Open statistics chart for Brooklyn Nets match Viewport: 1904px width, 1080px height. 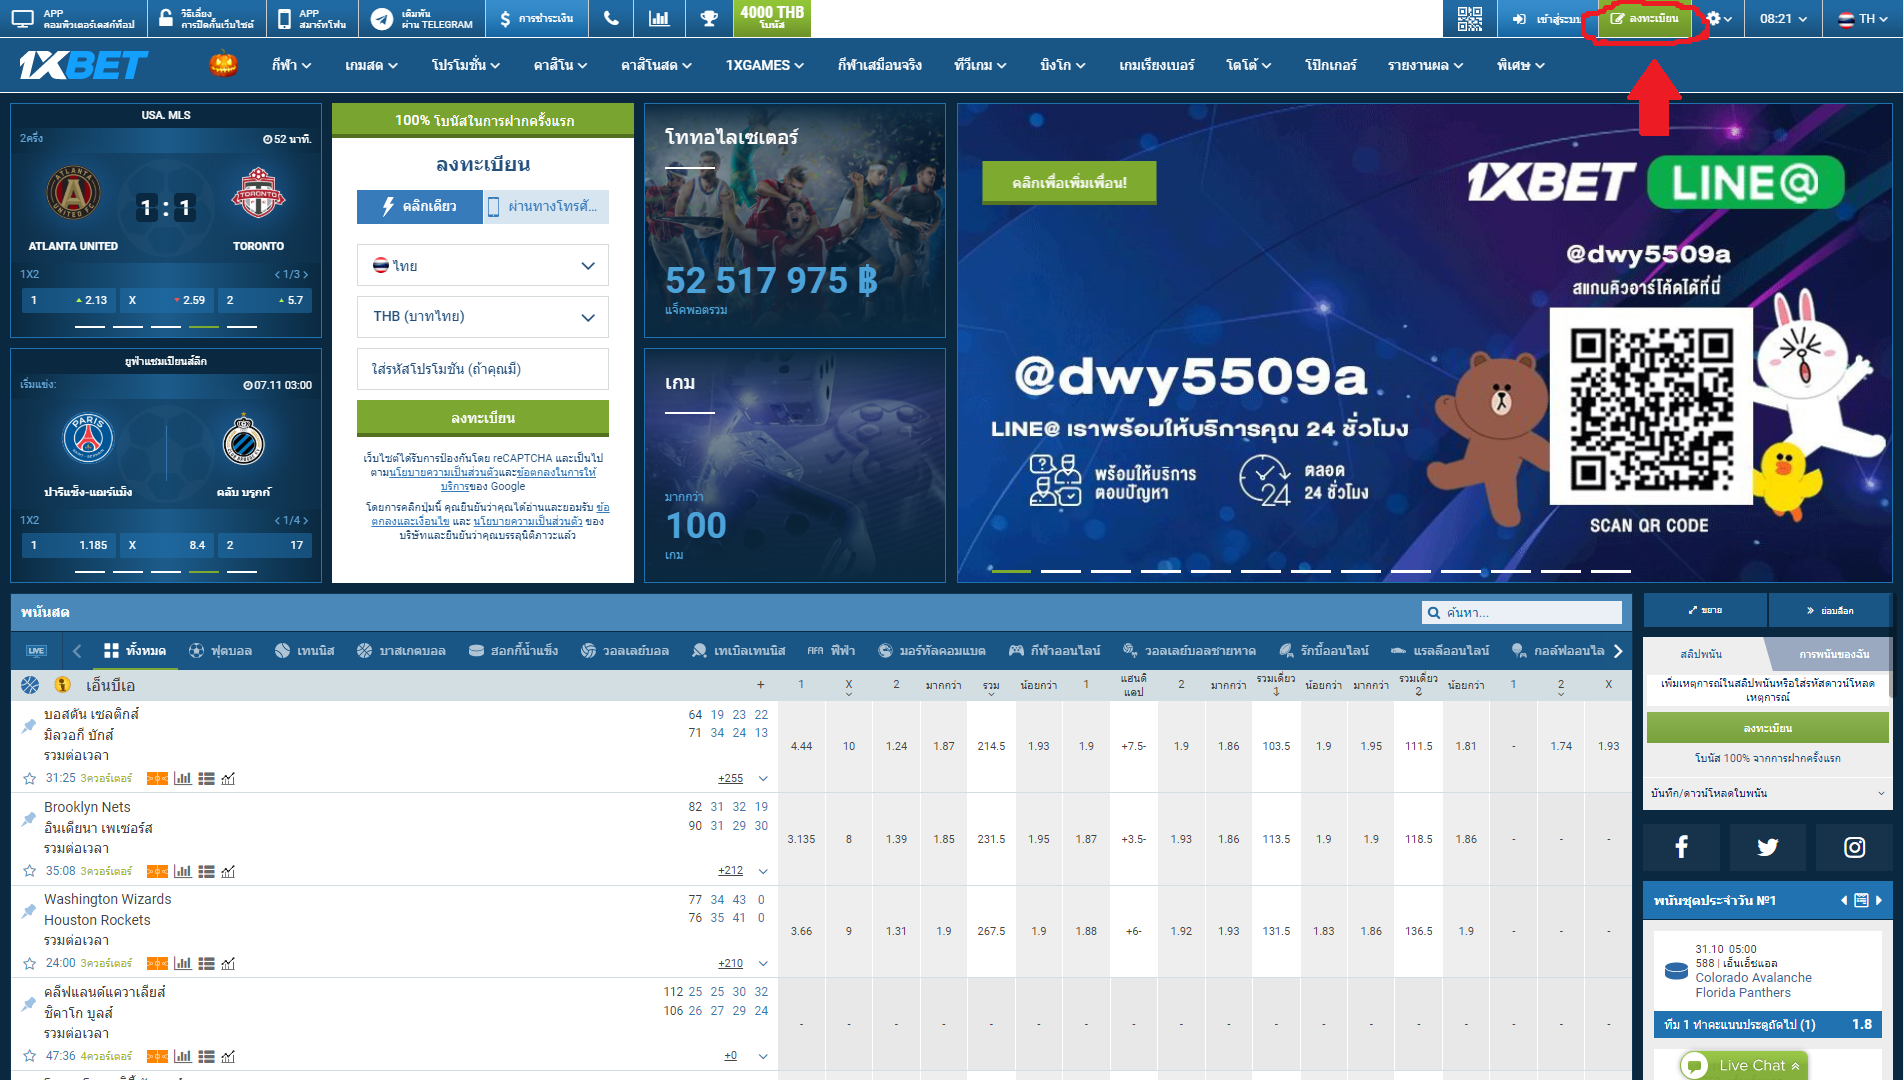coord(183,871)
